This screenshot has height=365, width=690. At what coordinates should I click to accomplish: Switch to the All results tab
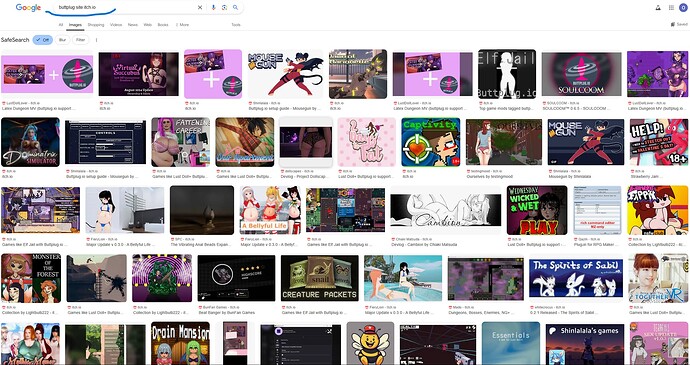point(61,25)
